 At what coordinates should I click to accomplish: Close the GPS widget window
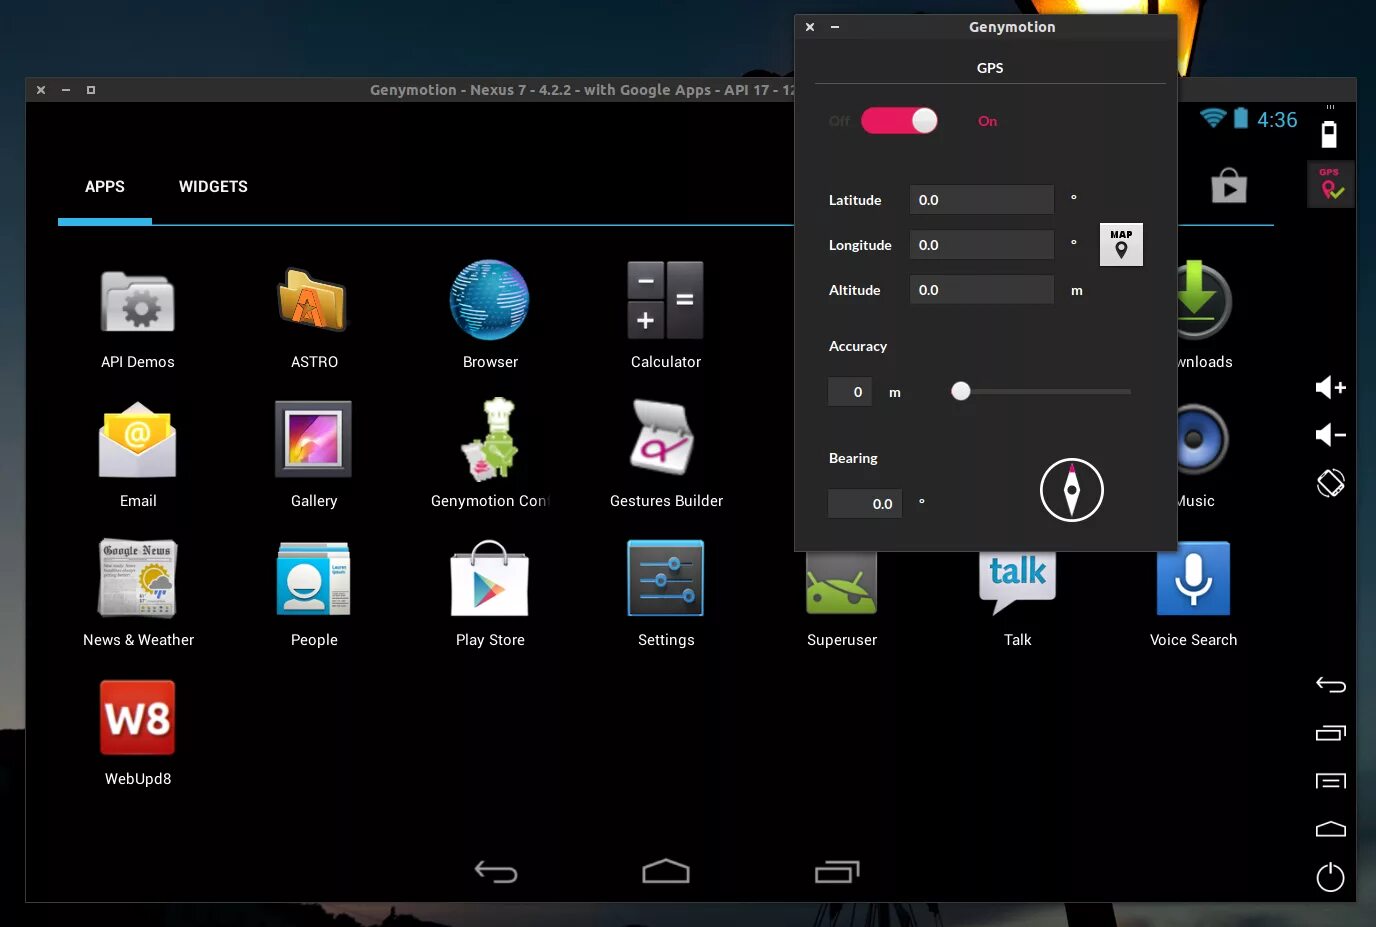(810, 27)
